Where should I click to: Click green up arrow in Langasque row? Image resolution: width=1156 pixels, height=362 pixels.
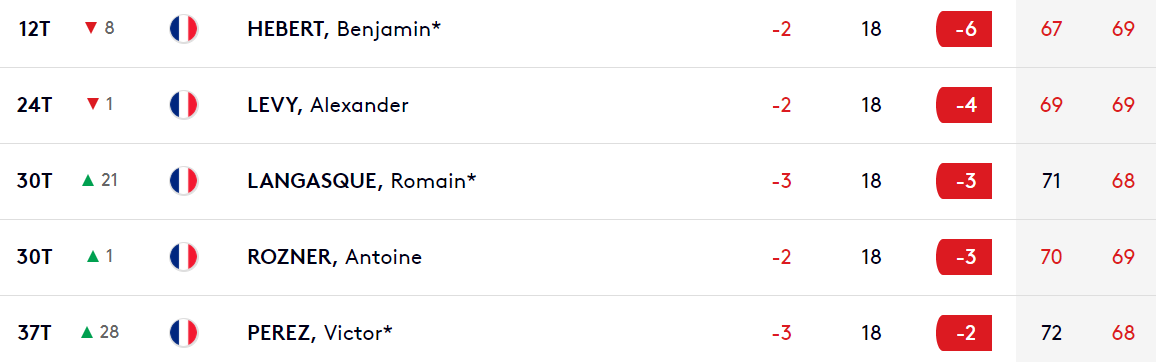[88, 180]
